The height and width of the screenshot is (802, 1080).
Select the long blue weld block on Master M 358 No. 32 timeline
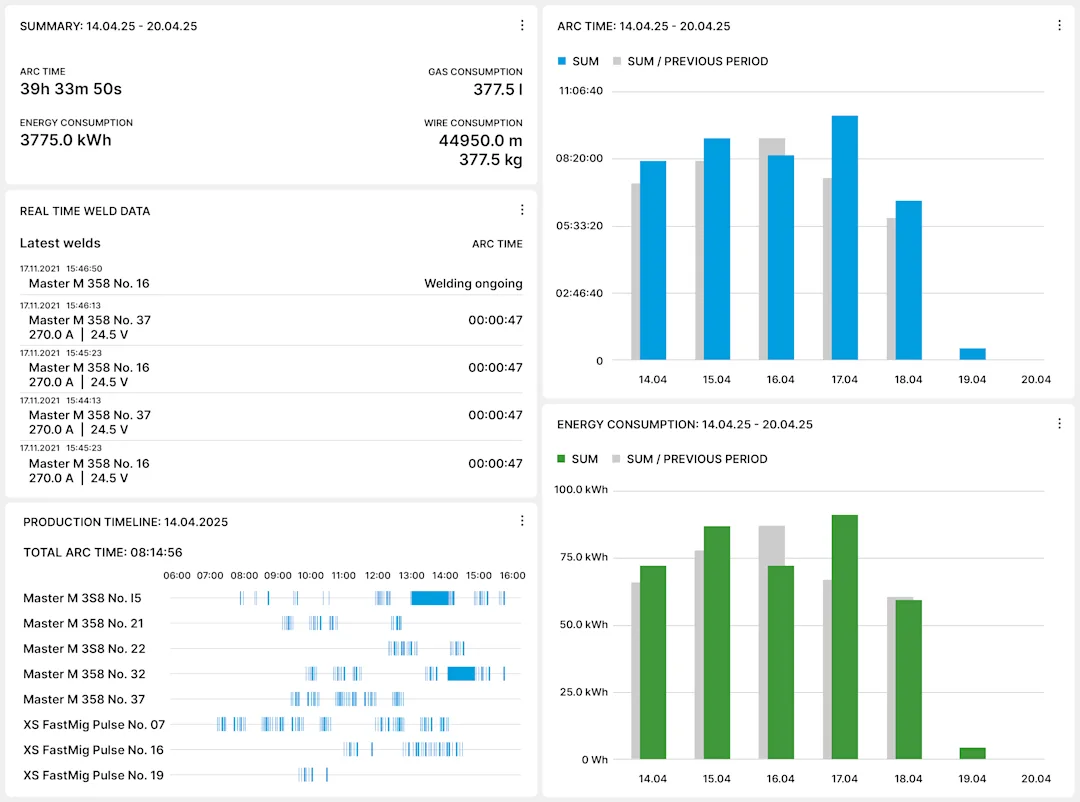pos(460,674)
